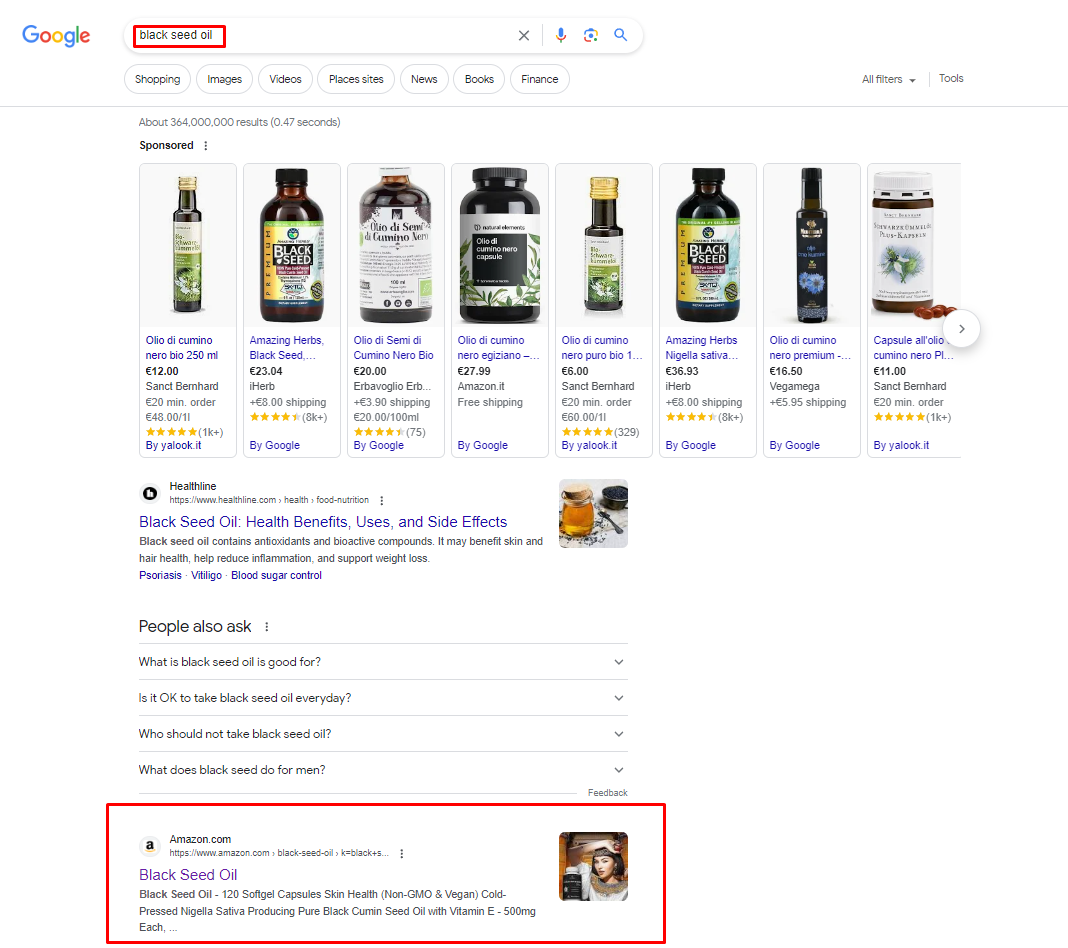The image size is (1068, 948).
Task: Open Amazing Herbs Black Seed €23.04 product
Action: click(x=286, y=347)
